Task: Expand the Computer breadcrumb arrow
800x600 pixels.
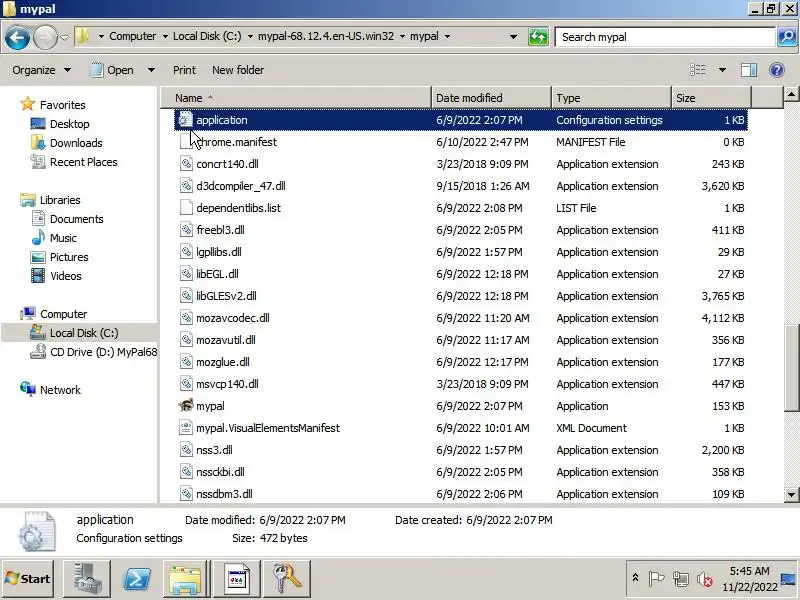Action: [165, 36]
